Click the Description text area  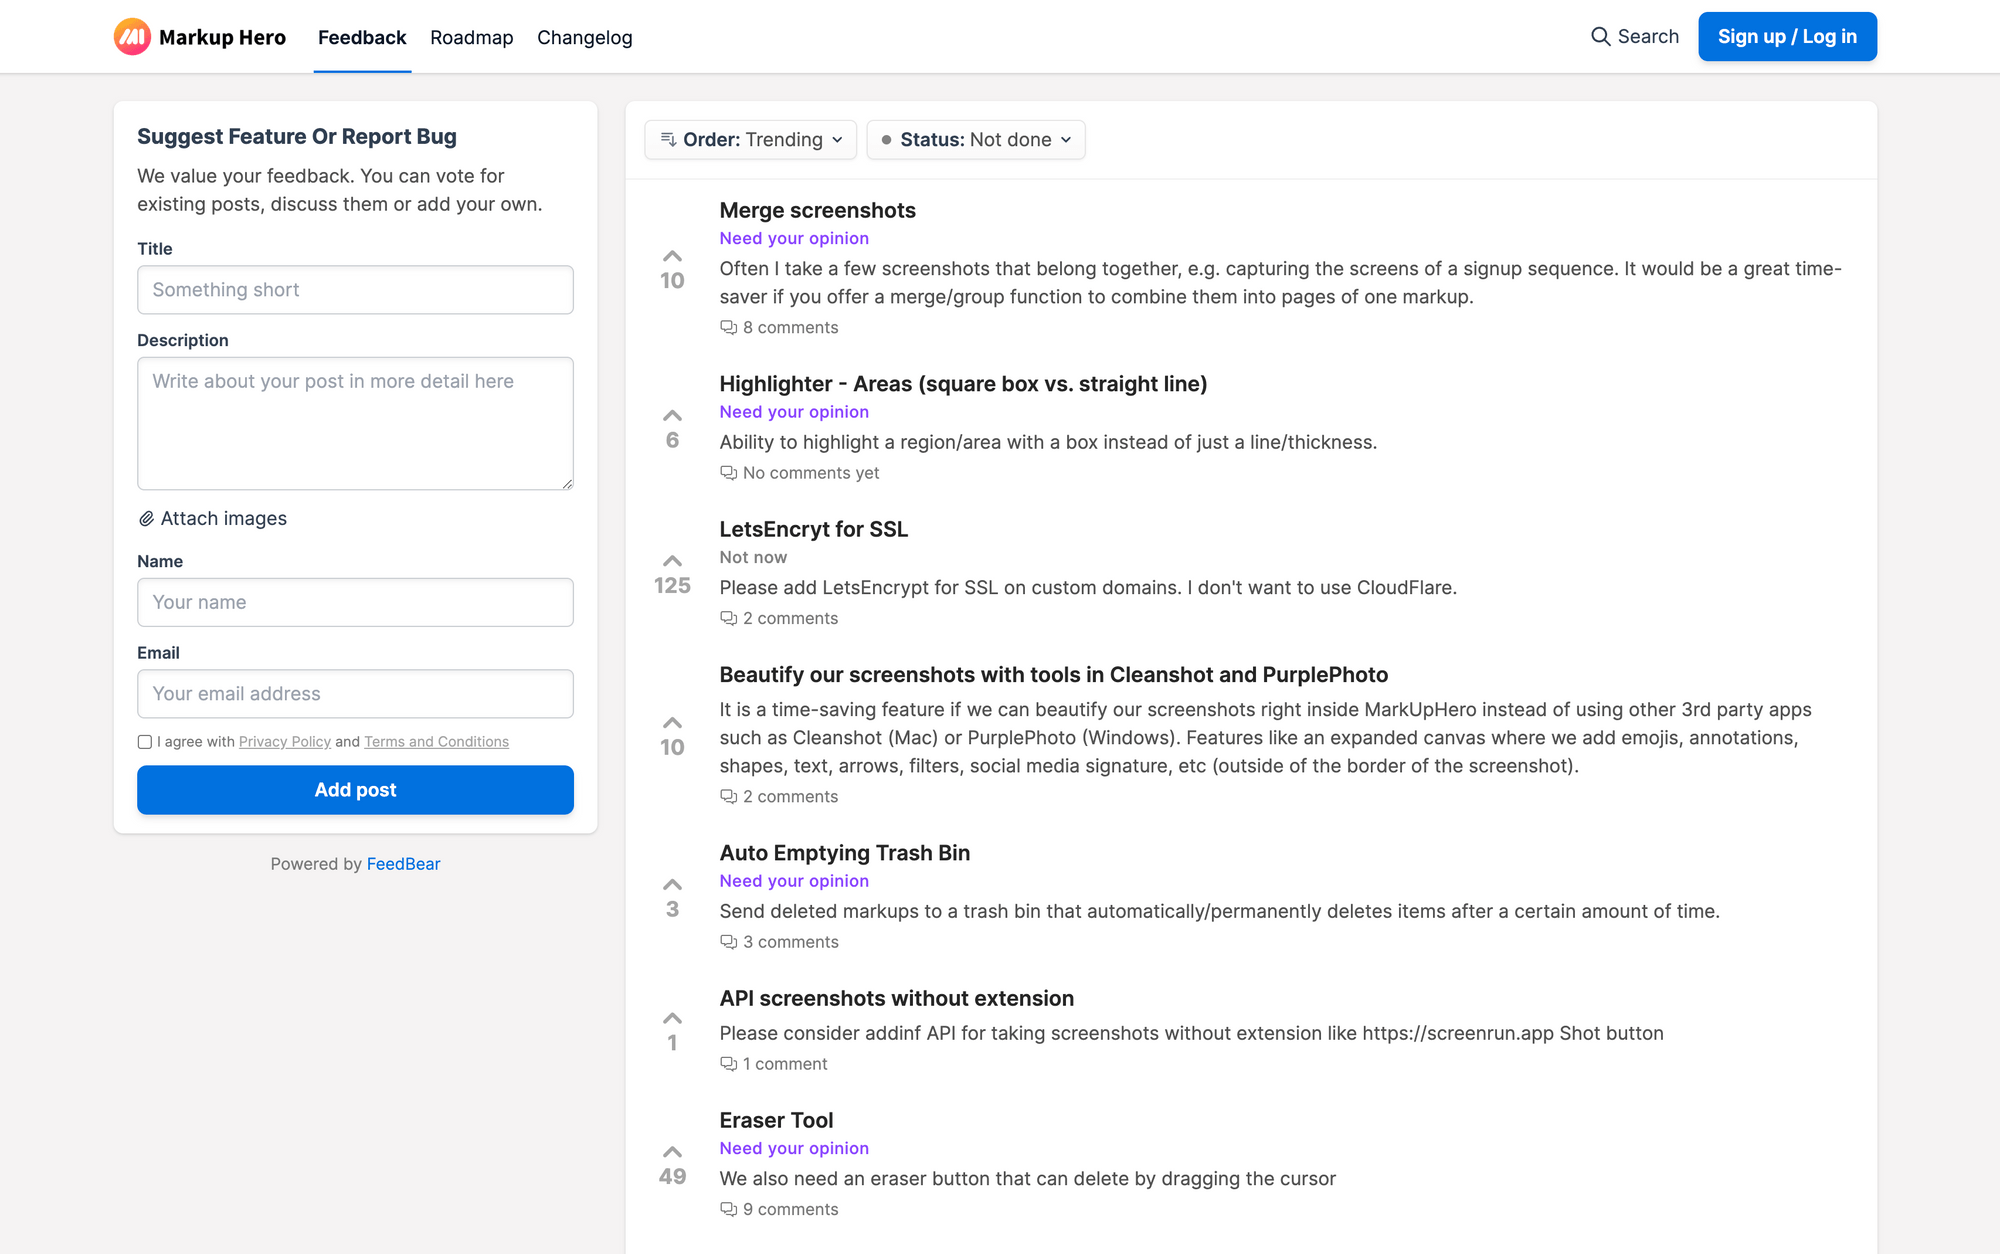[355, 423]
